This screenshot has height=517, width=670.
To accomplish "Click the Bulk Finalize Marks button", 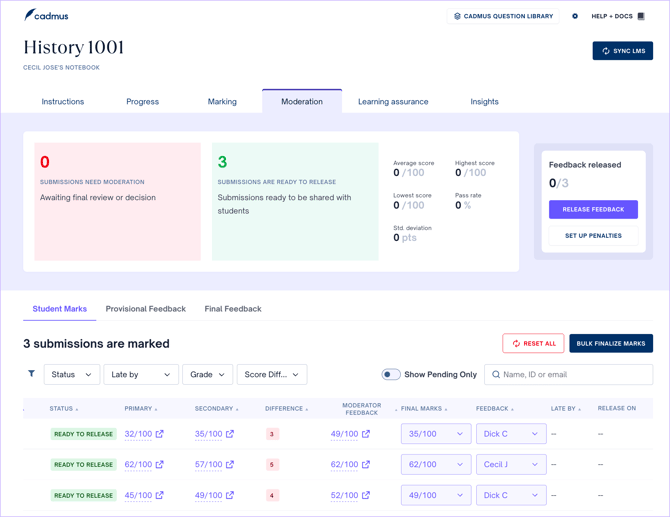I will (x=611, y=344).
